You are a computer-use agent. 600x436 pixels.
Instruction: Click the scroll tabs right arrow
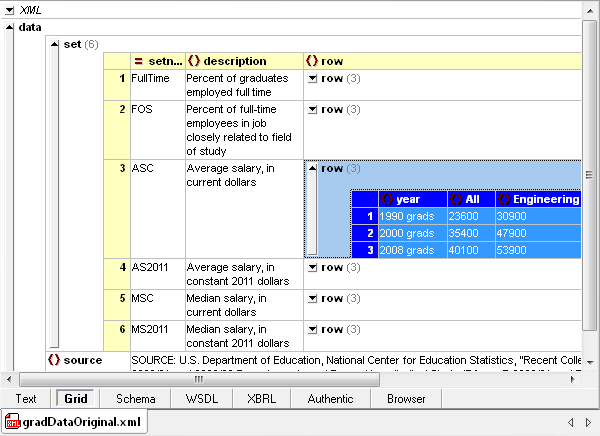tap(587, 422)
